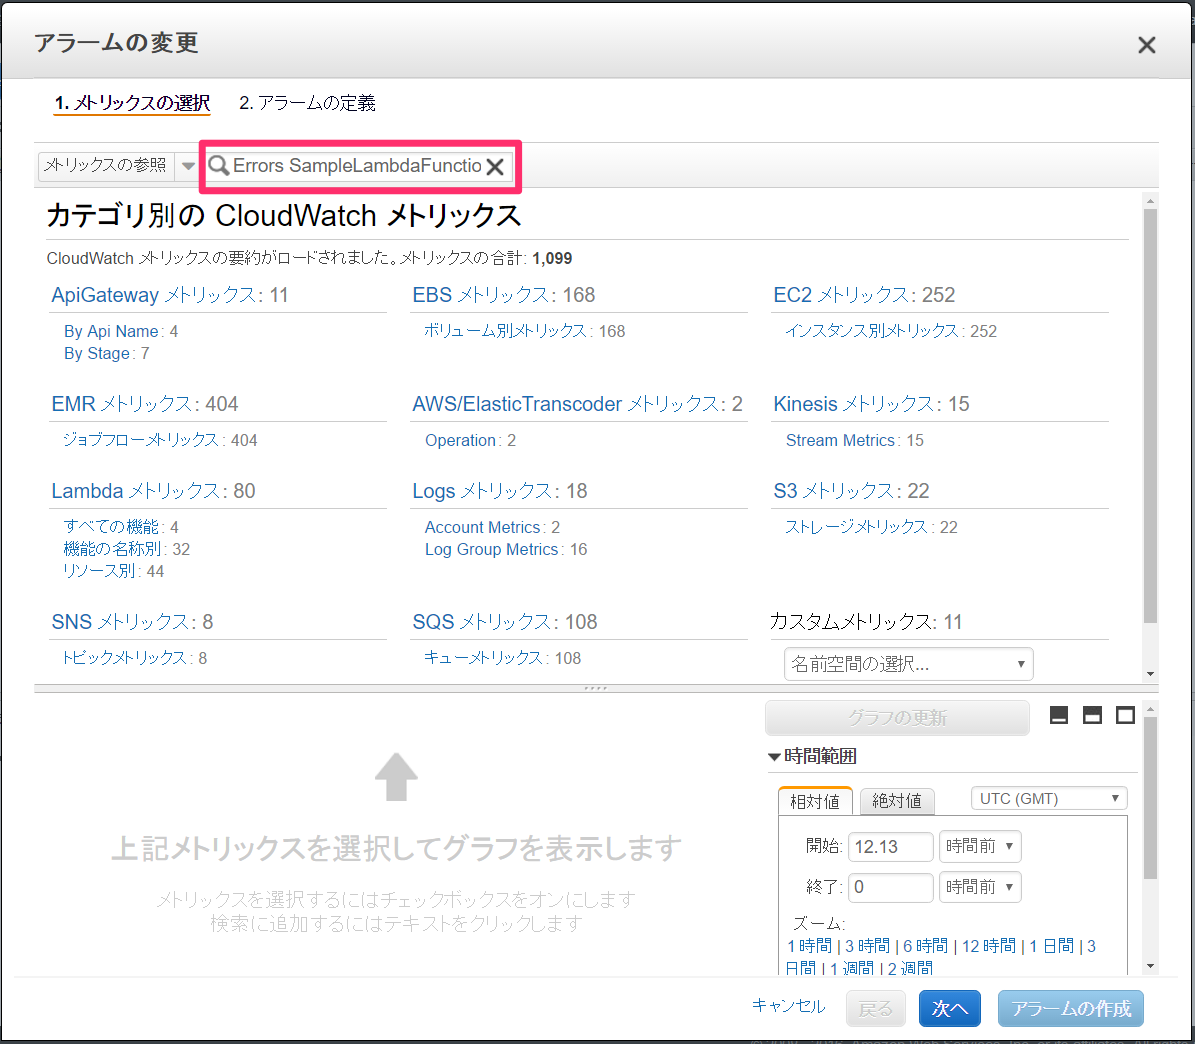Open ApiGateway メトリックス category
This screenshot has height=1044, width=1195.
point(153,295)
